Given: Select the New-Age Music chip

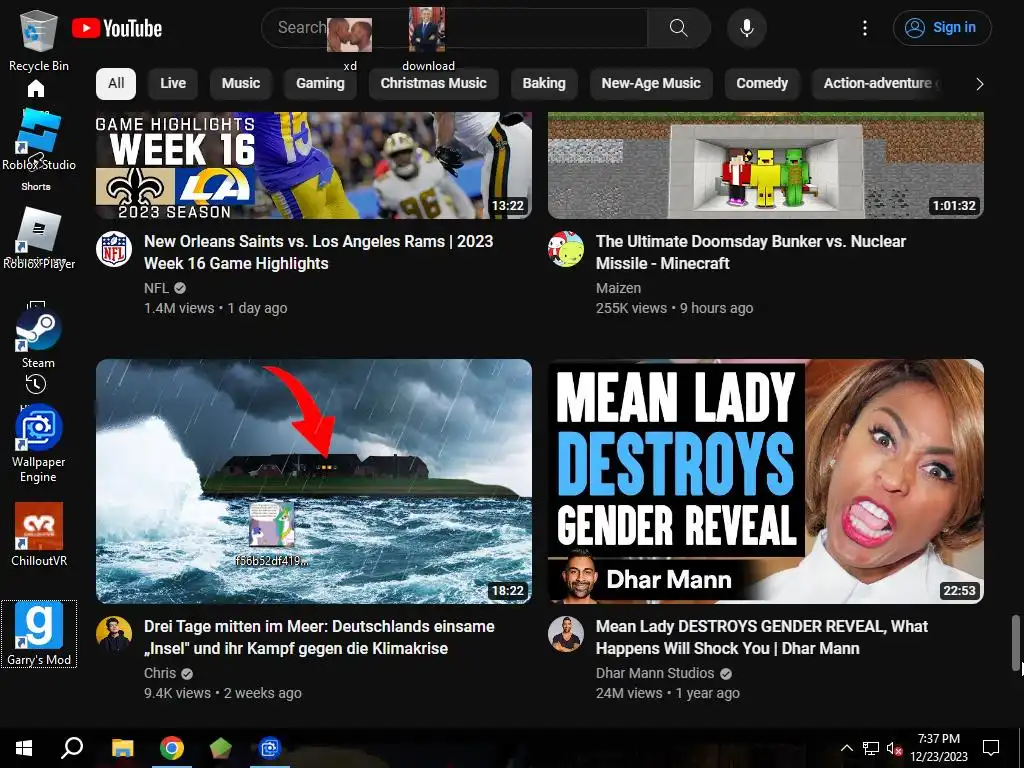Looking at the screenshot, I should [x=651, y=84].
